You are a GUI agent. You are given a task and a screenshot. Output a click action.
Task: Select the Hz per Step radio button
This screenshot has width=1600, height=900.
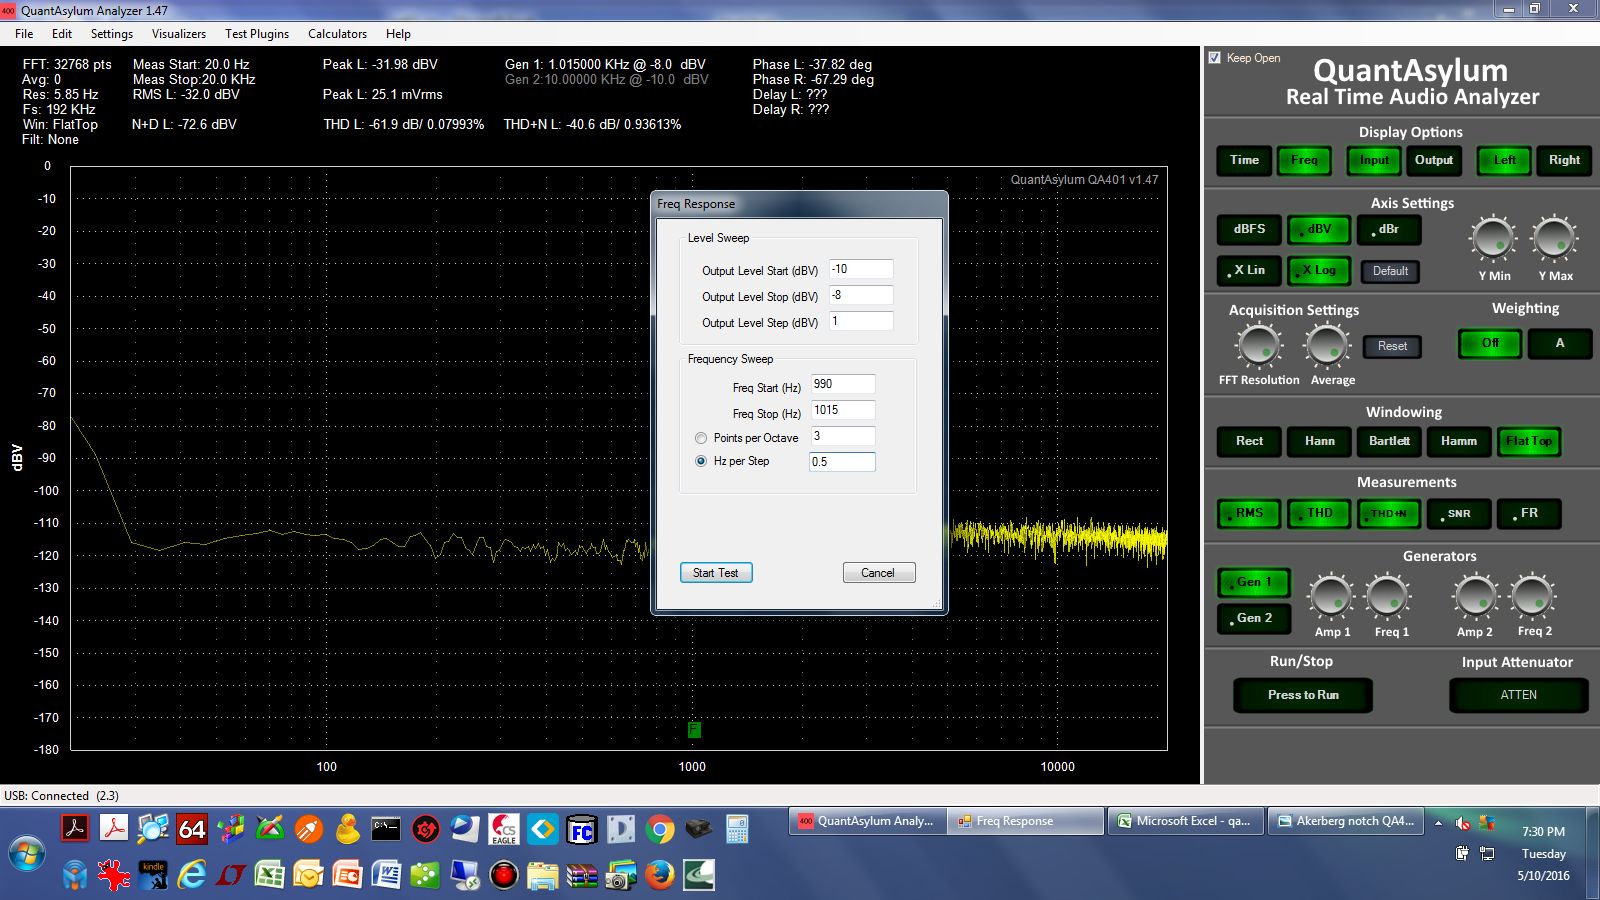(701, 461)
